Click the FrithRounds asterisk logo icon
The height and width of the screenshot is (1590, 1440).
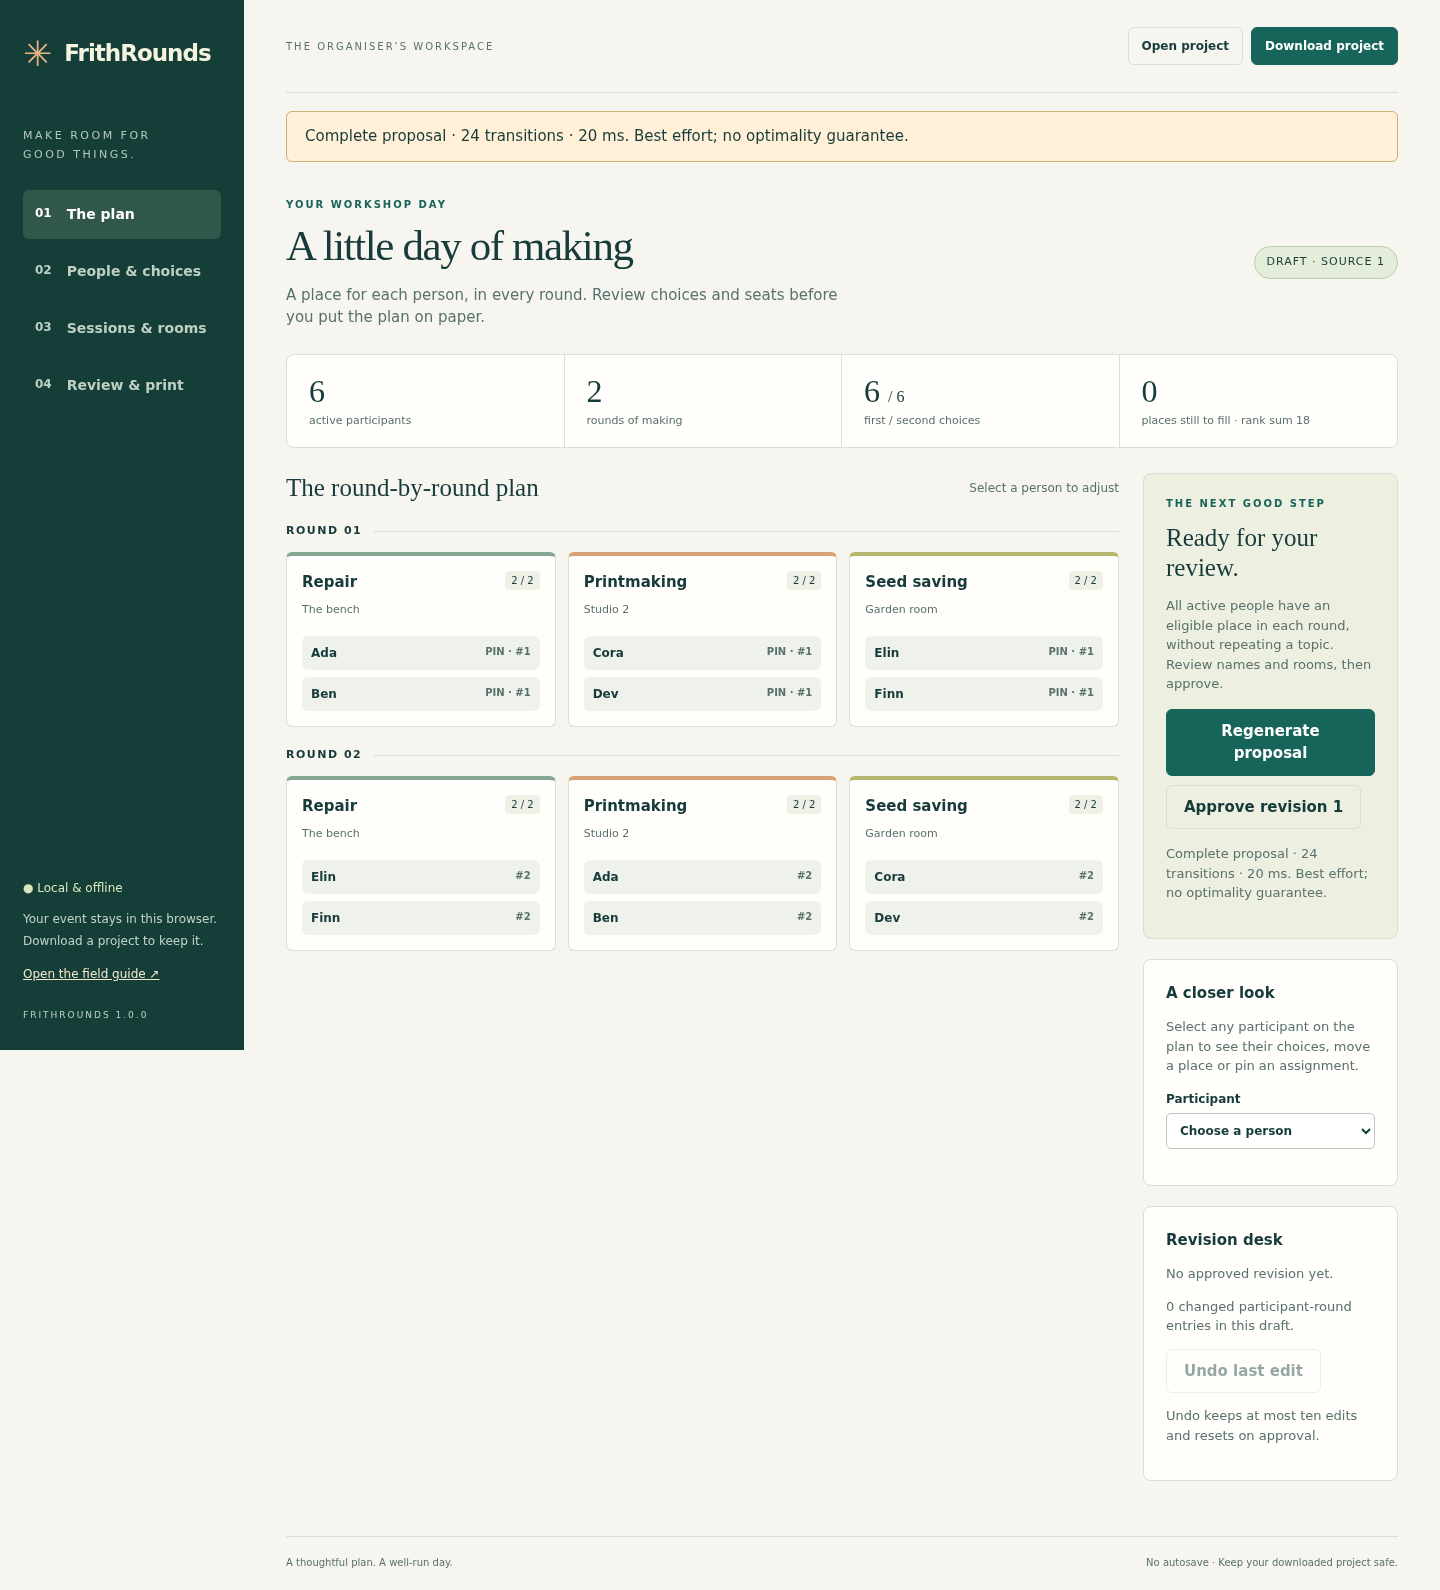(37, 53)
